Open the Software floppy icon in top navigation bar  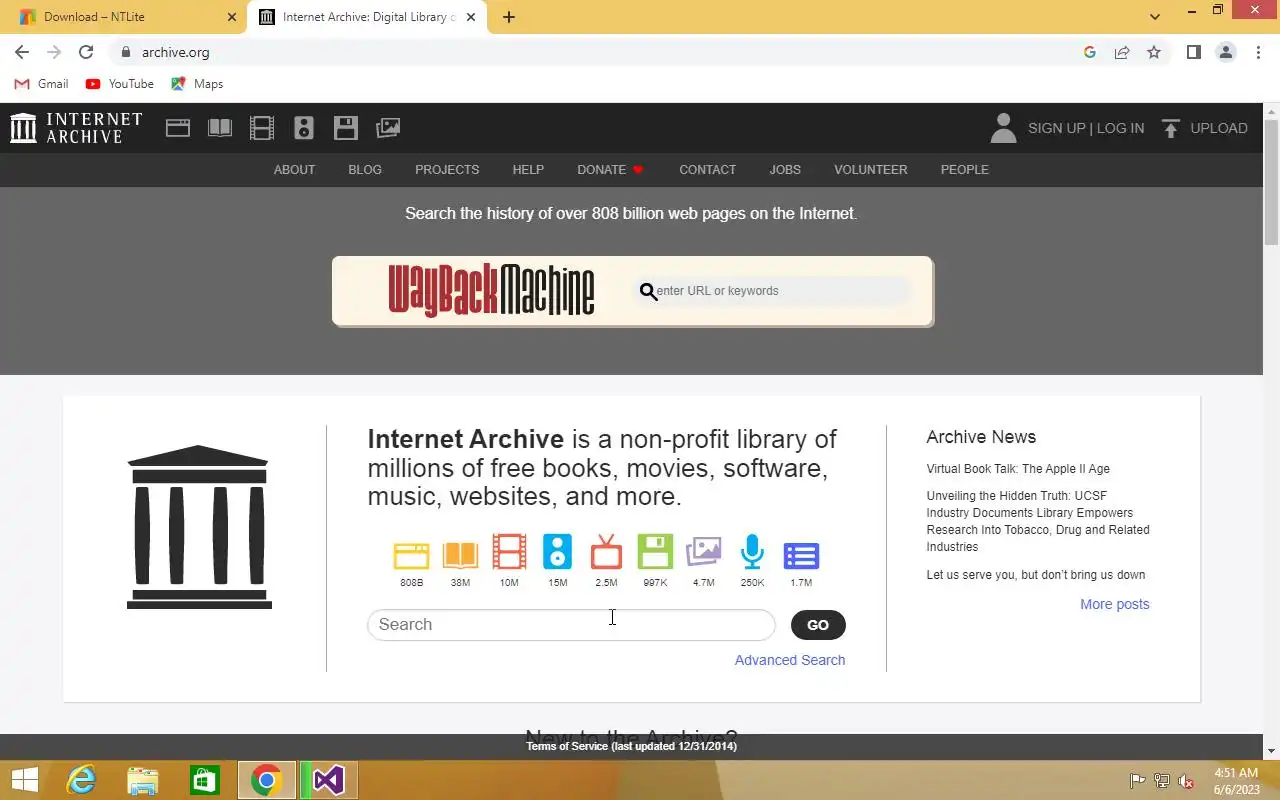pyautogui.click(x=346, y=128)
